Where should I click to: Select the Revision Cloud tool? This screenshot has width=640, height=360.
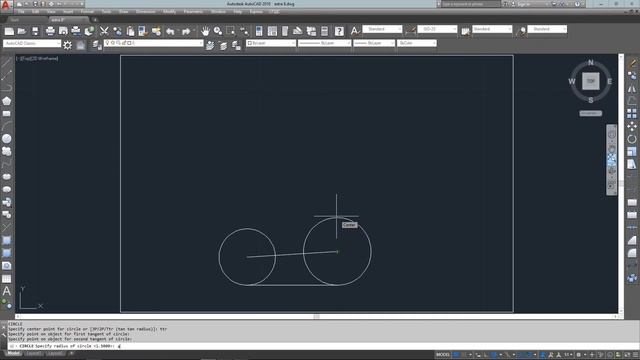click(x=7, y=151)
